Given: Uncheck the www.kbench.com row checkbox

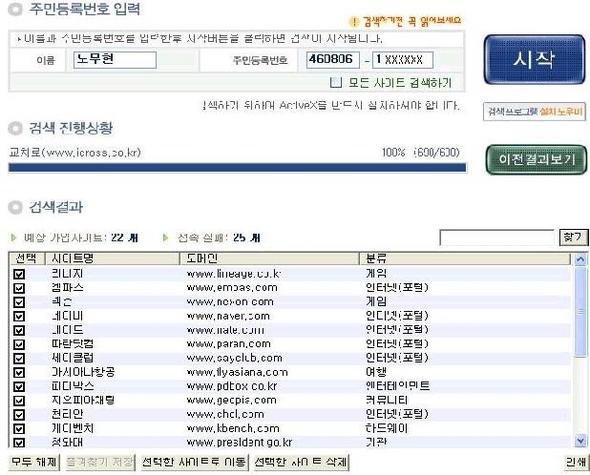Looking at the screenshot, I should (x=19, y=429).
